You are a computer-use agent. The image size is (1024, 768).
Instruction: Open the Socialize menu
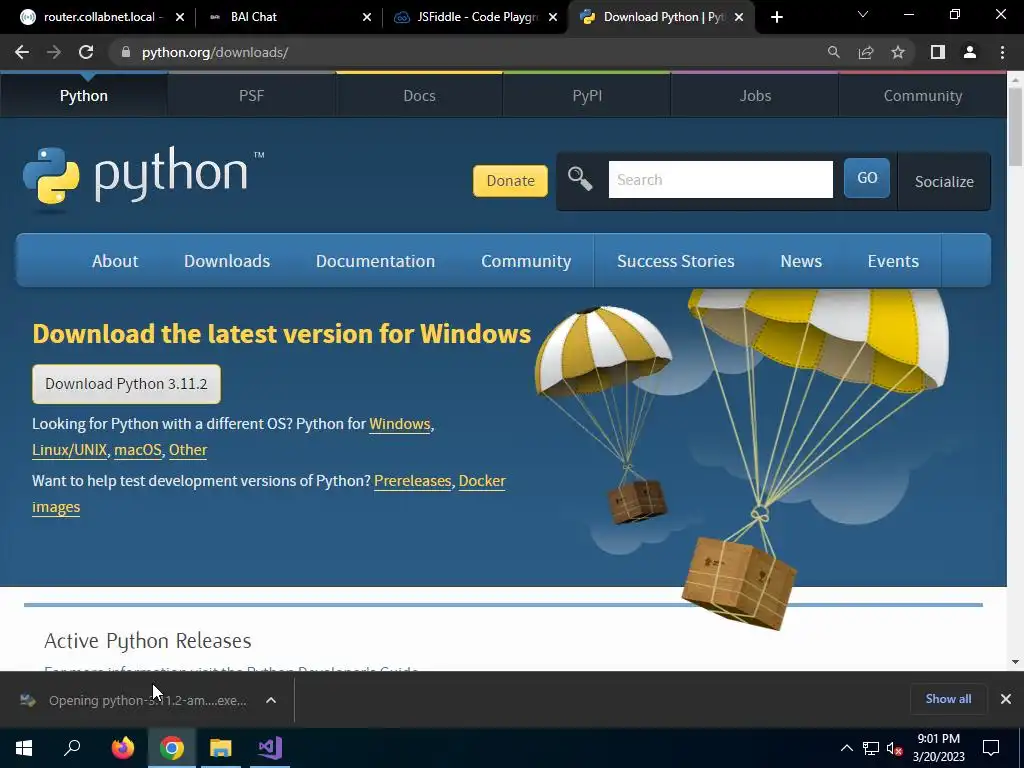[944, 182]
